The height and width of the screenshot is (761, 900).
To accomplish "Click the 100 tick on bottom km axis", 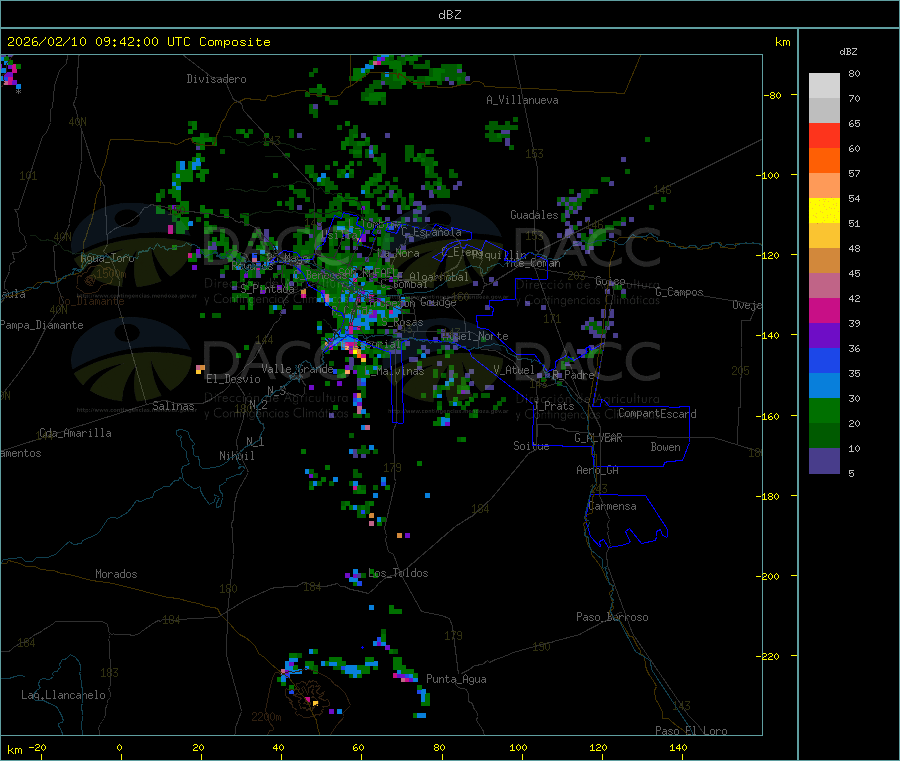I will coord(518,747).
